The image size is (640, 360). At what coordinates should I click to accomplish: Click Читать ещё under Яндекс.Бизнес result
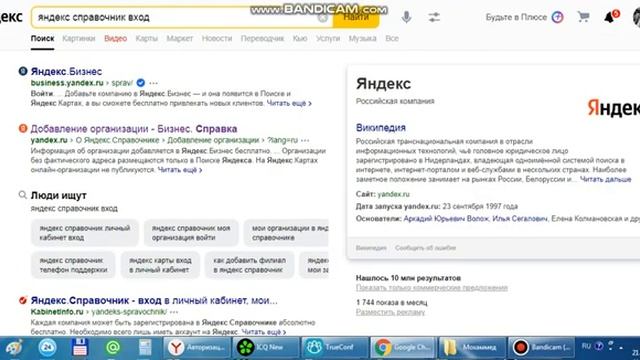tap(289, 103)
